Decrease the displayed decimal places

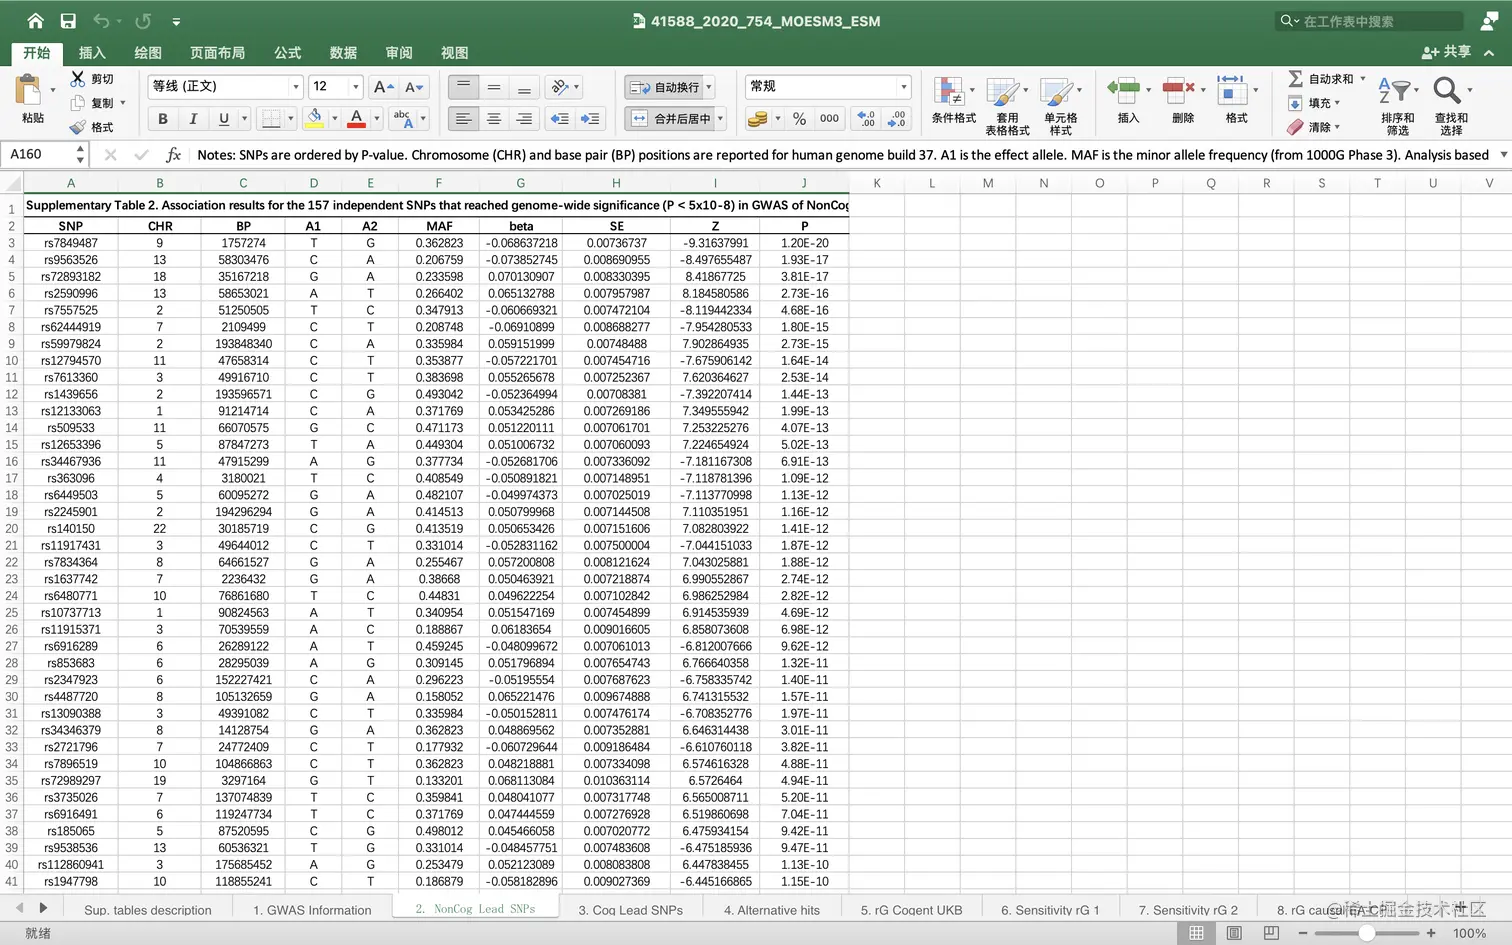coord(897,119)
